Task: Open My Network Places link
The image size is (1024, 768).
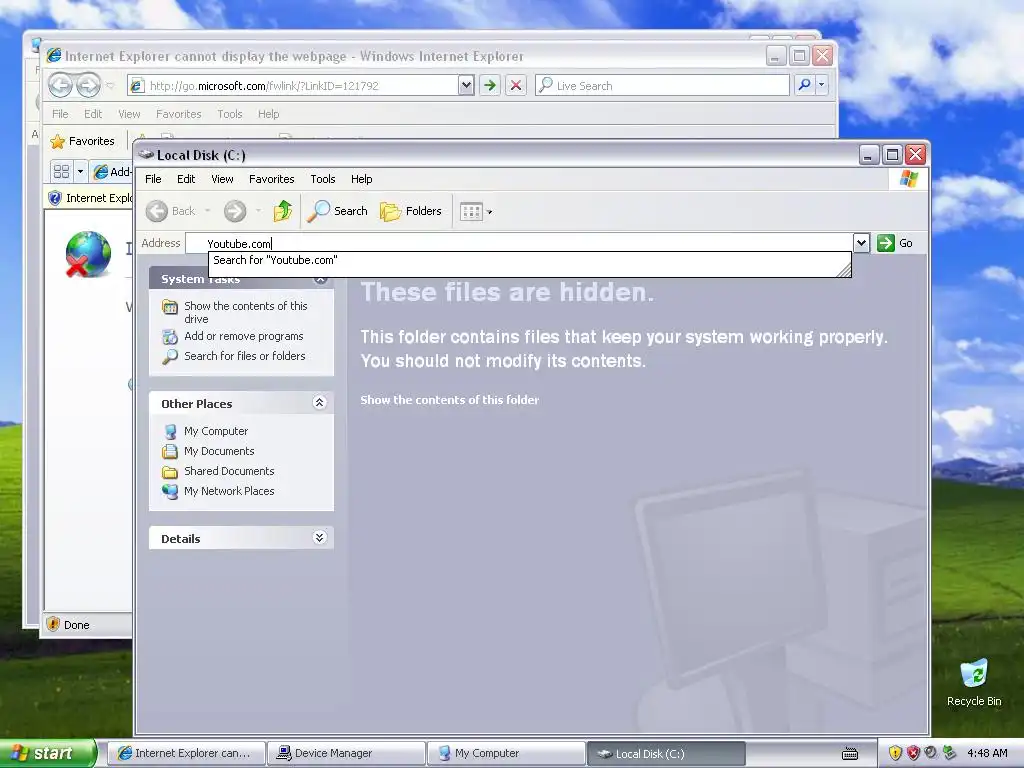Action: [x=229, y=491]
